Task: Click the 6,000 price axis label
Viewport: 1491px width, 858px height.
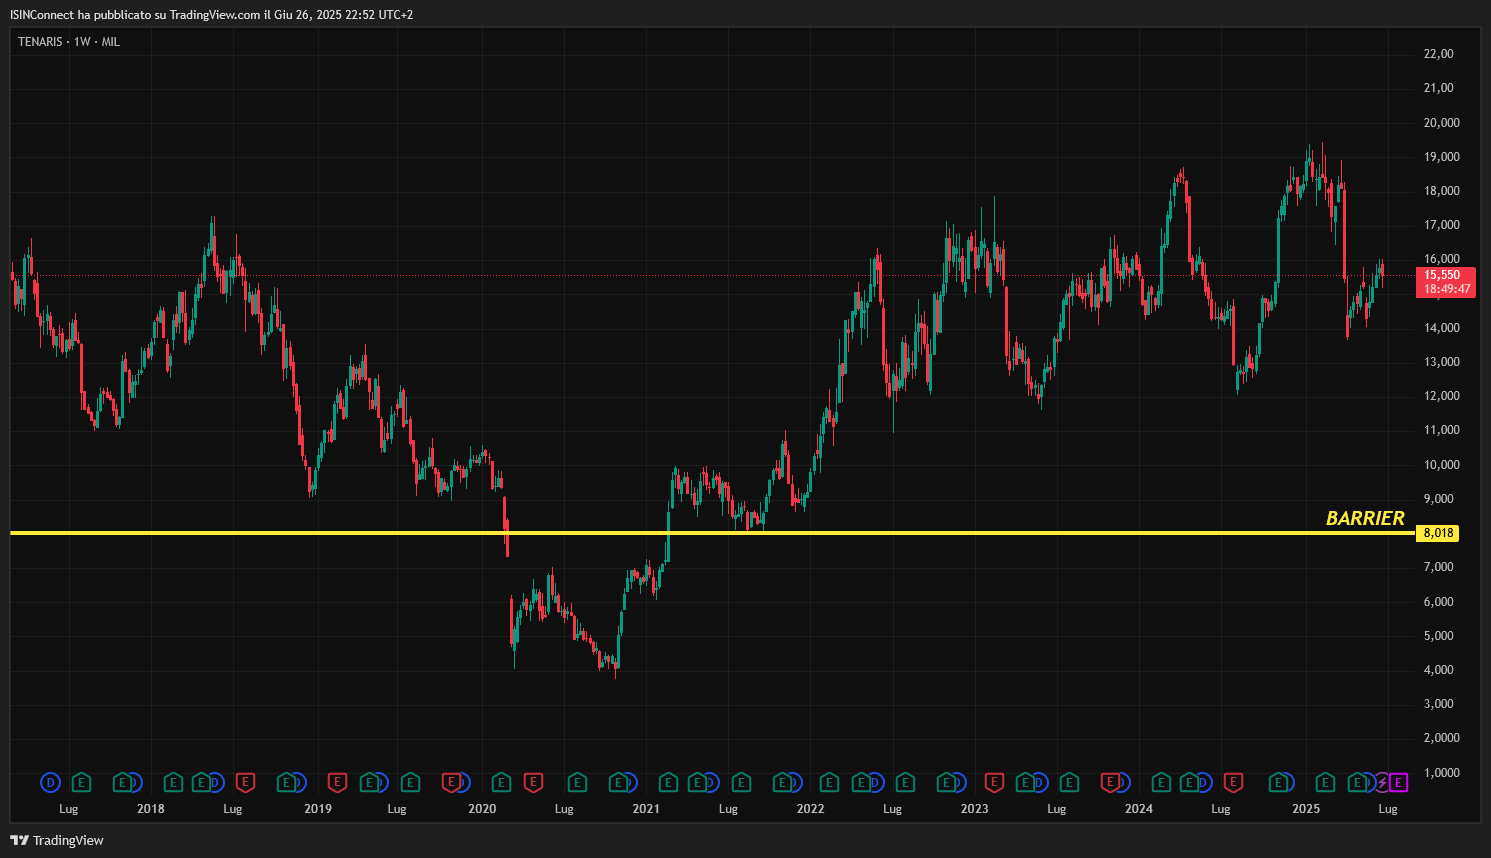Action: click(x=1439, y=602)
